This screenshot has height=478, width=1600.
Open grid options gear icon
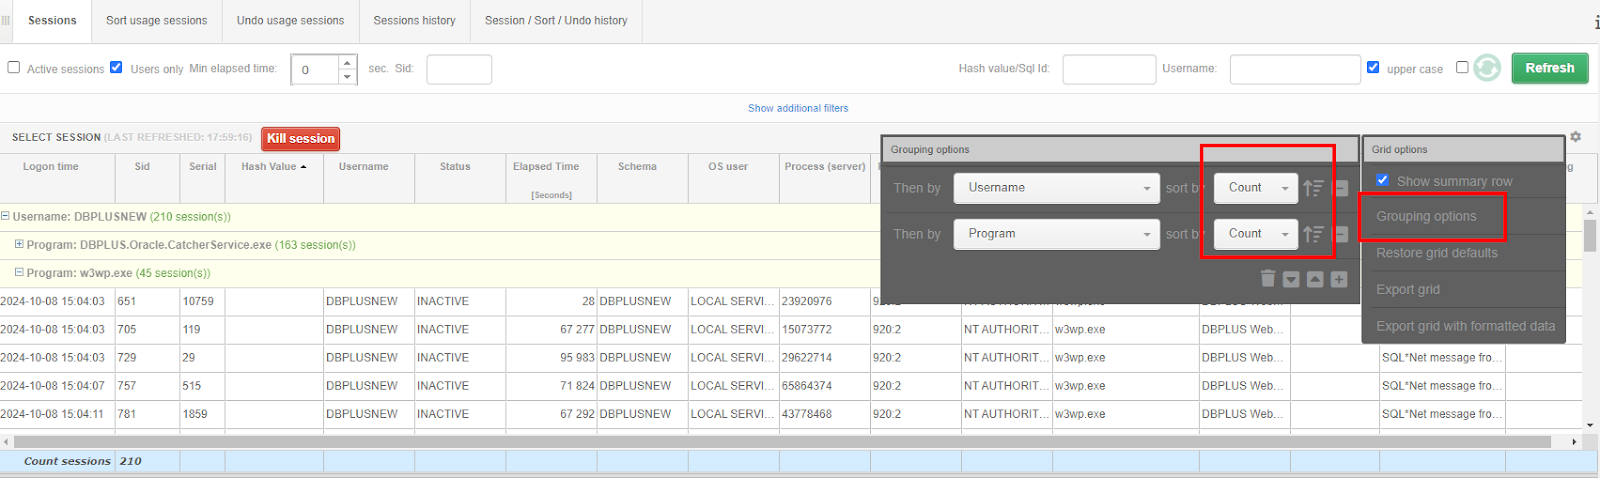tap(1576, 136)
